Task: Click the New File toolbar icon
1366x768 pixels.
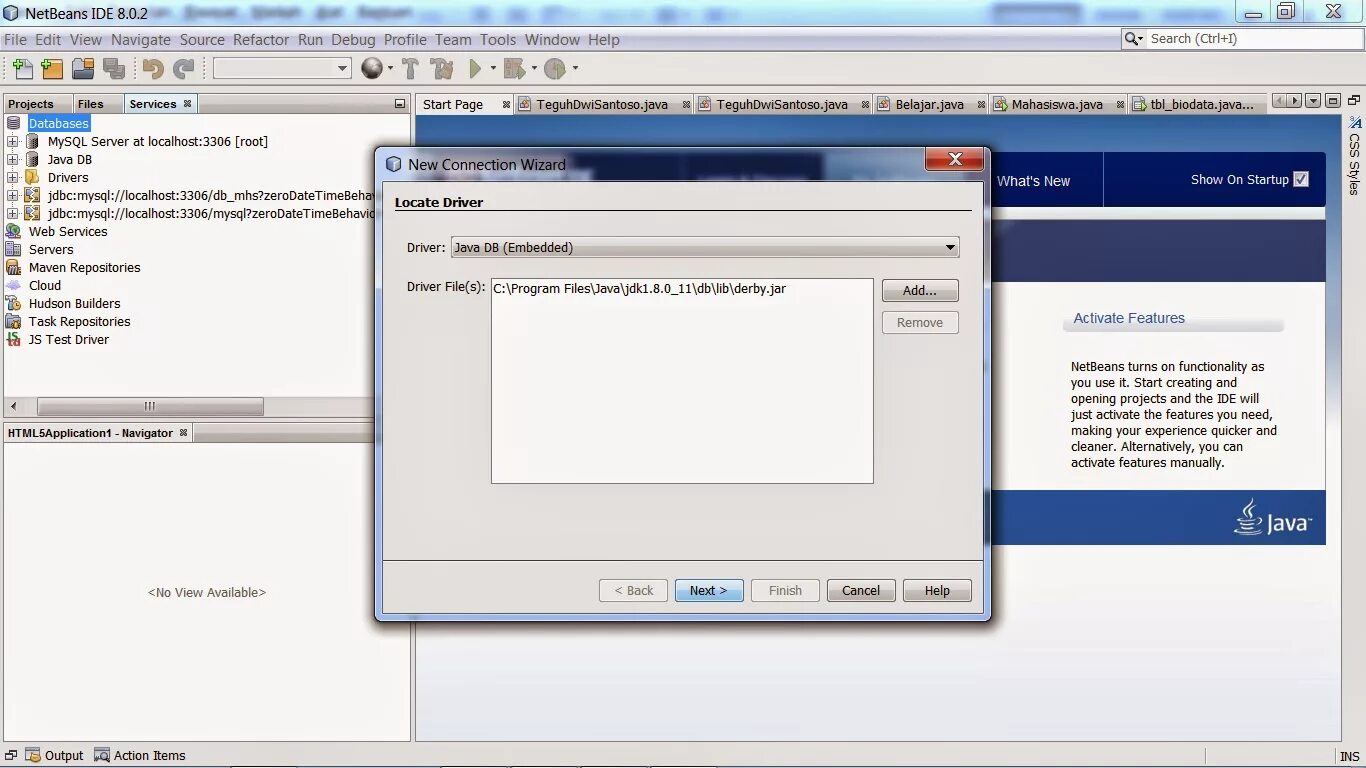Action: [x=22, y=68]
